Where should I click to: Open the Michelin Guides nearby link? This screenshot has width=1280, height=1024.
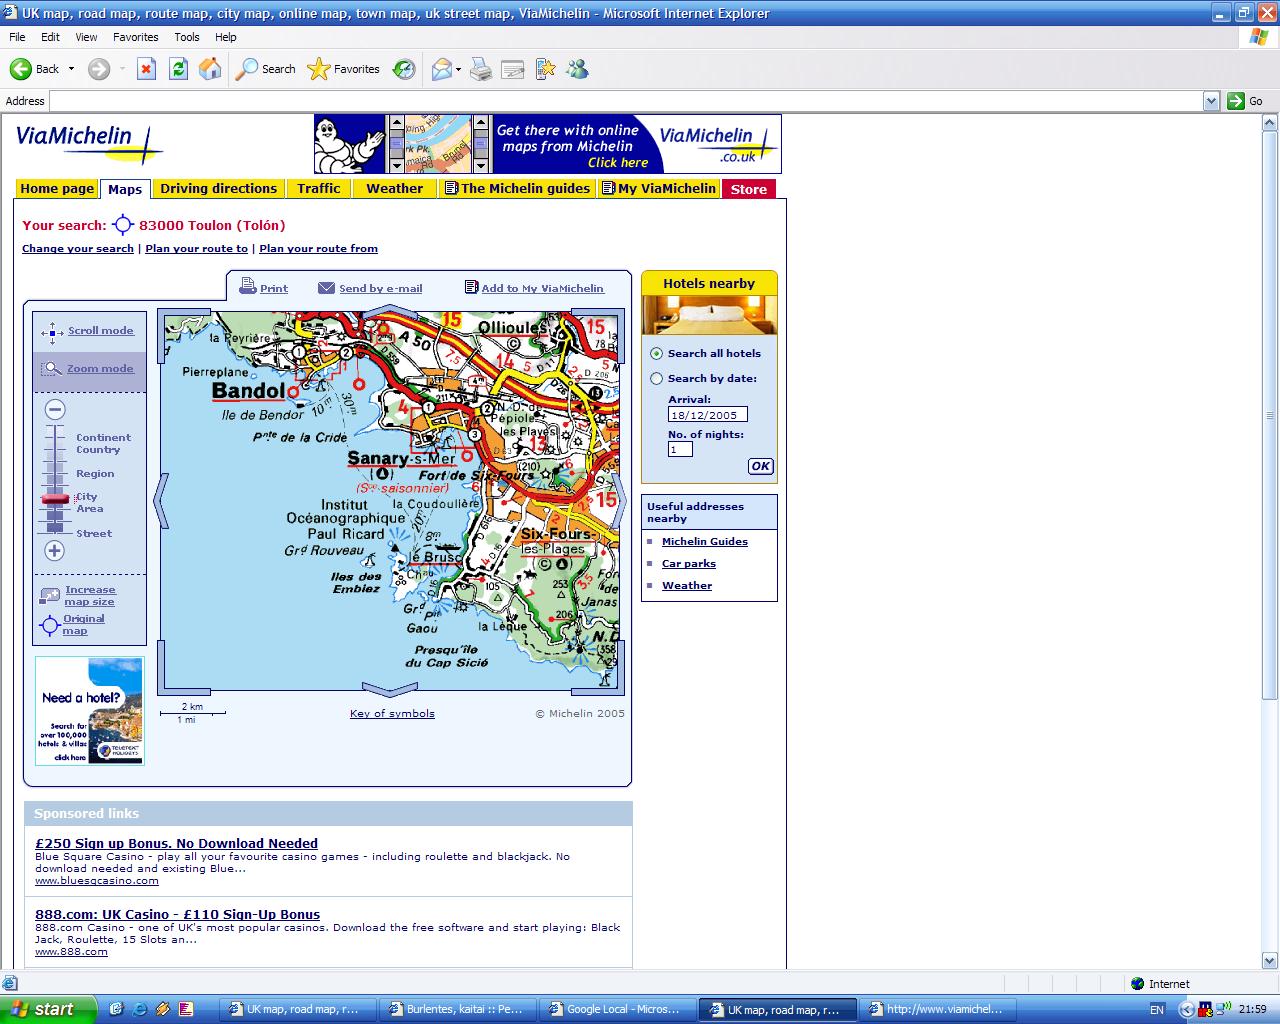705,542
